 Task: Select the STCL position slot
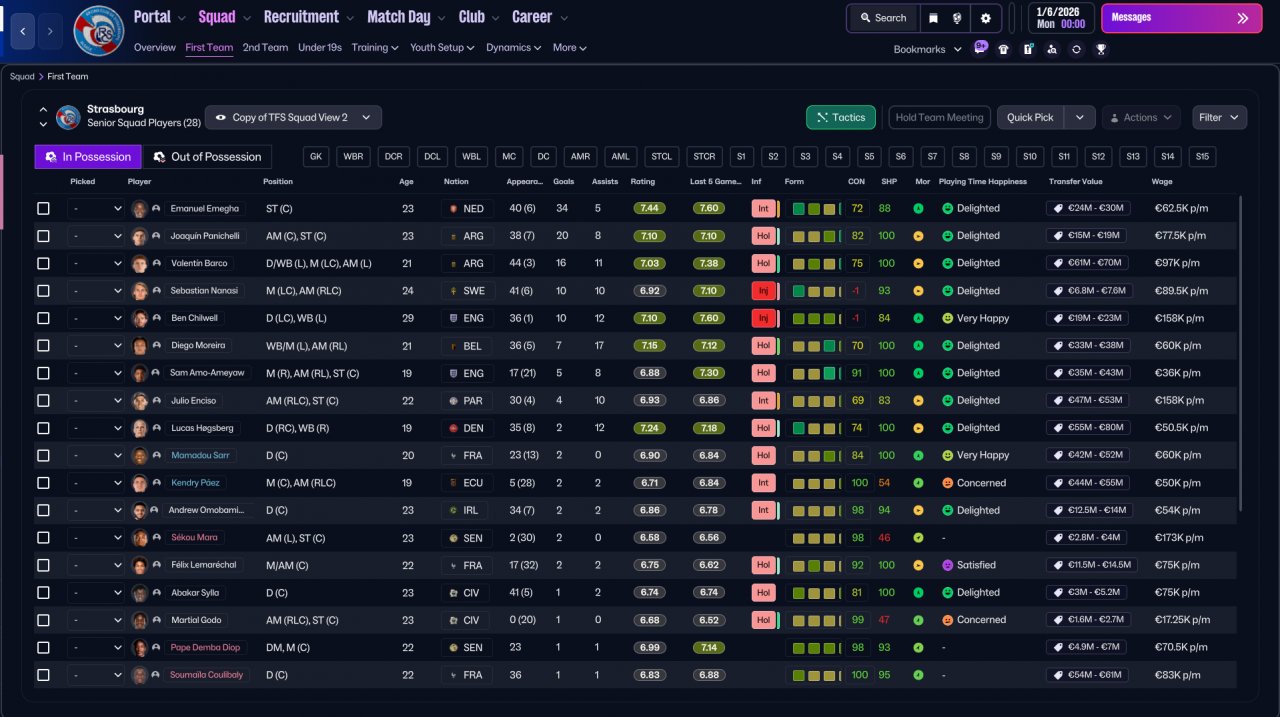pyautogui.click(x=661, y=157)
